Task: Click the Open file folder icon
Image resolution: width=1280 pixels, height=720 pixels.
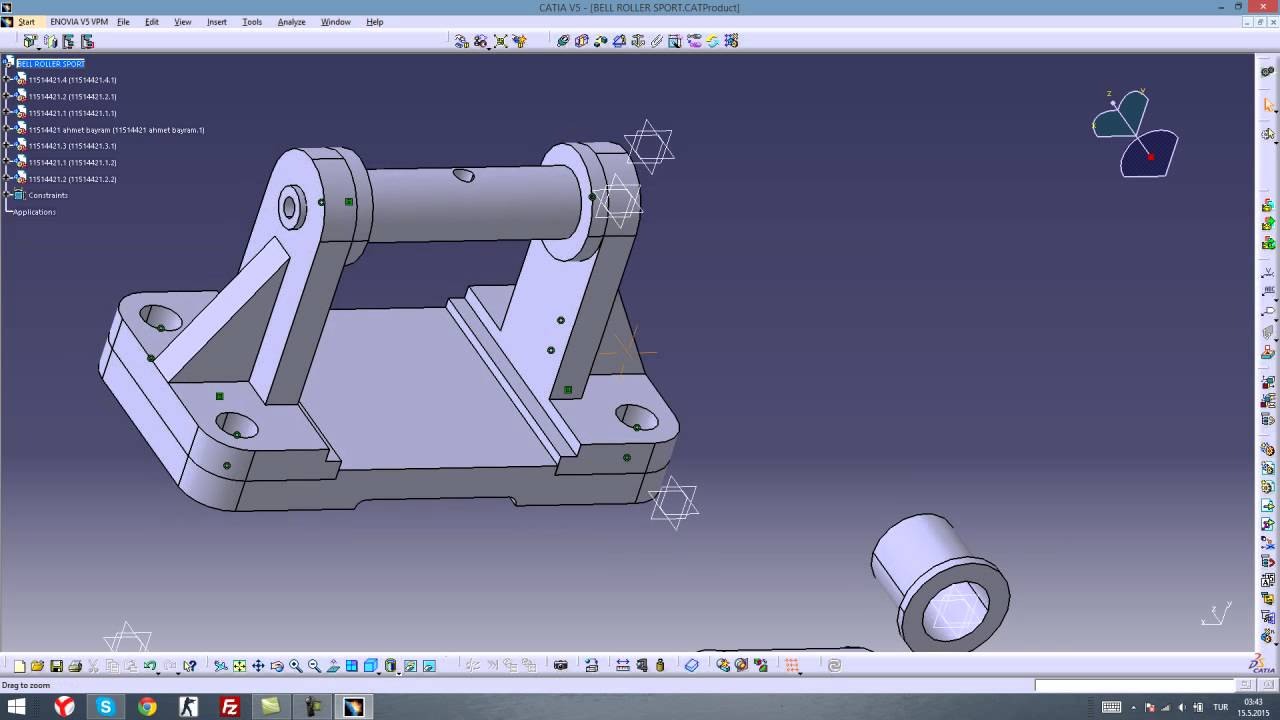Action: [37, 666]
